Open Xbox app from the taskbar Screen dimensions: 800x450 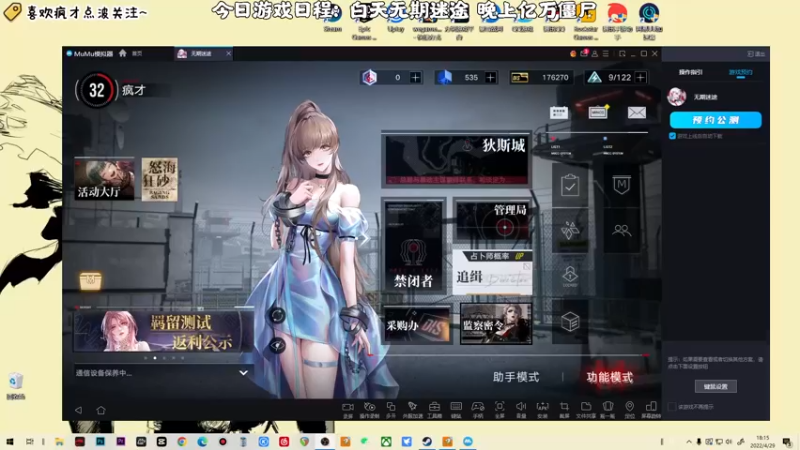tap(386, 441)
